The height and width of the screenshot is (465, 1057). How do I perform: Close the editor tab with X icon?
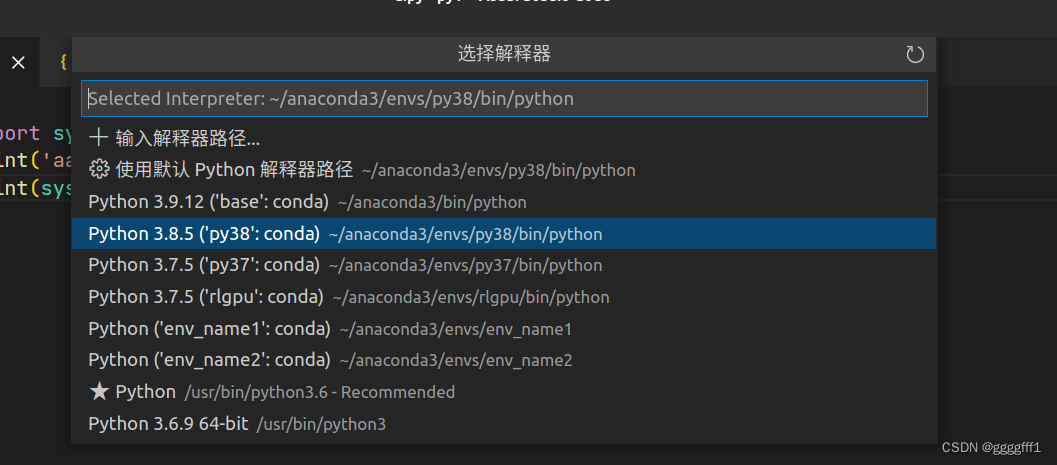pos(18,63)
